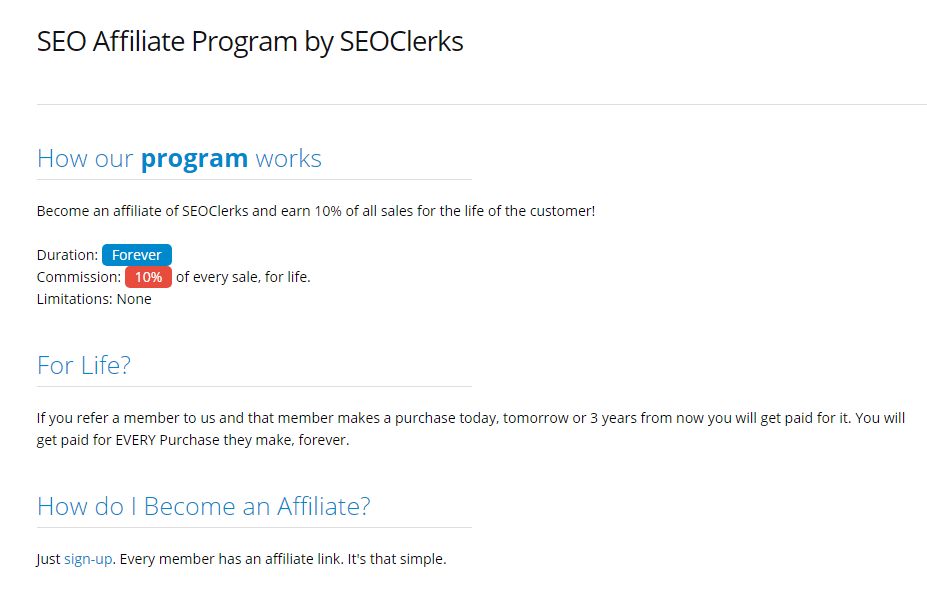Viewport: 927px width, 597px height.
Task: Open the sign-up link
Action: pos(88,559)
